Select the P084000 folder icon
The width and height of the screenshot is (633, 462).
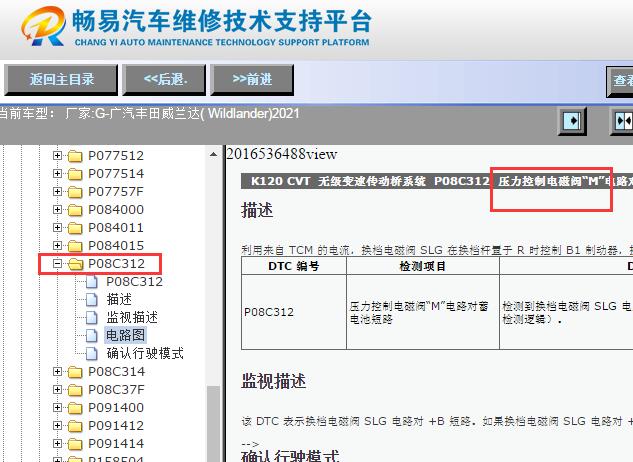75,210
